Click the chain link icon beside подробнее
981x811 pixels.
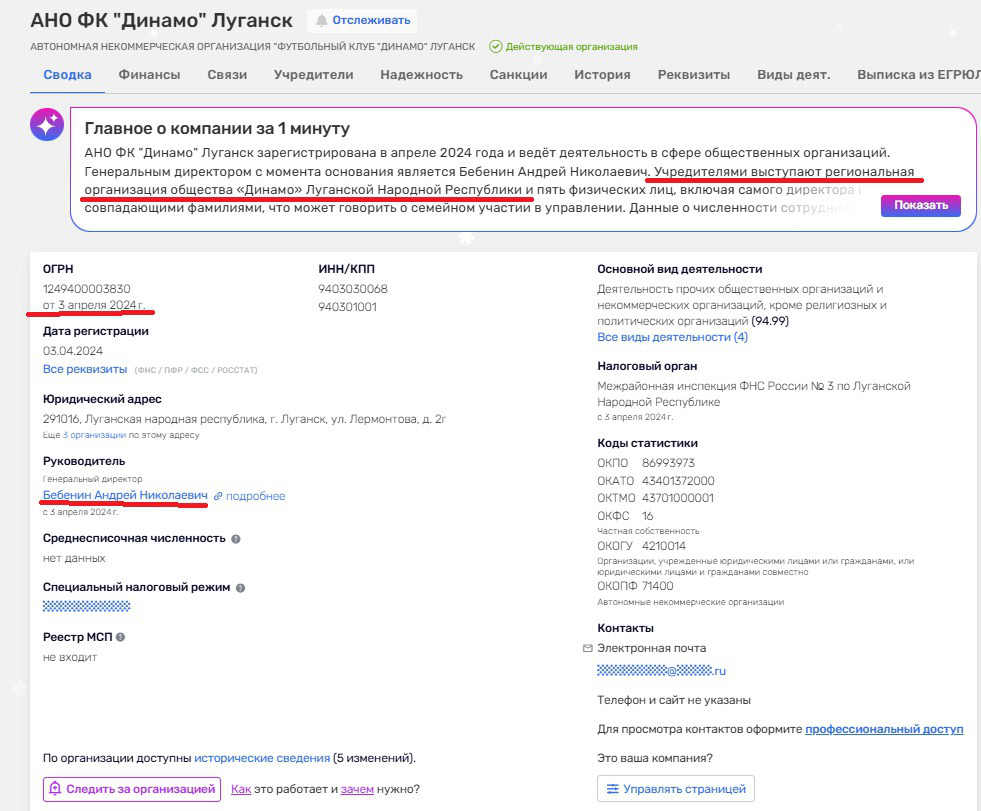(218, 496)
